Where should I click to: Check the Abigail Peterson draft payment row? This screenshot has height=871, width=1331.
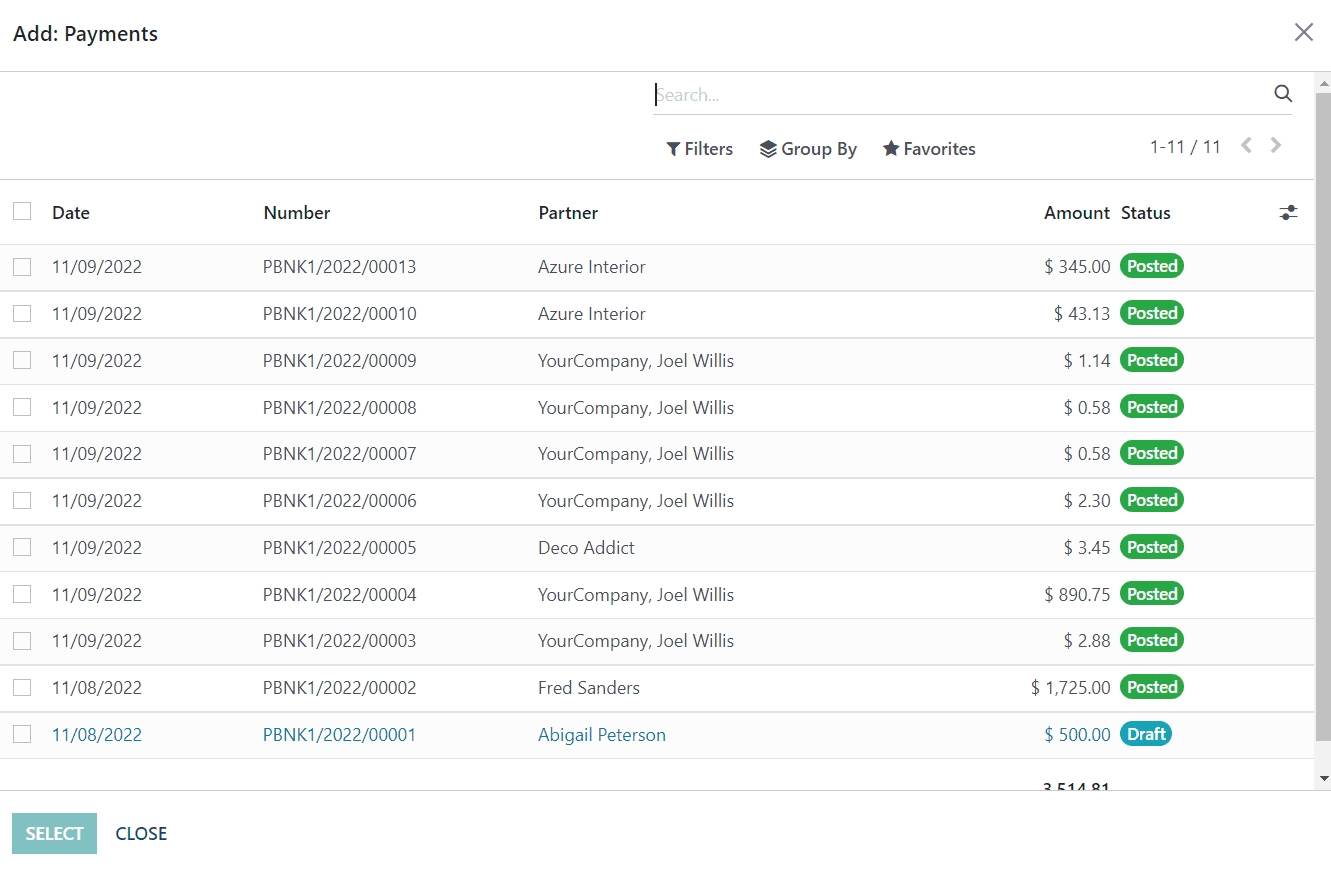(22, 735)
